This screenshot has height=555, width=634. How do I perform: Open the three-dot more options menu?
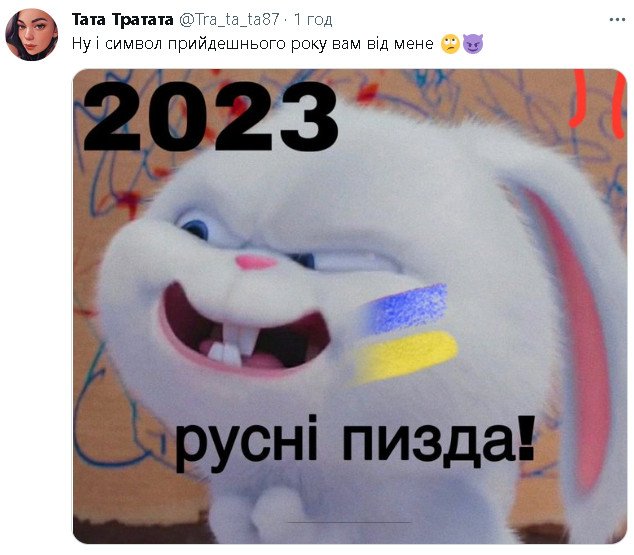(617, 19)
